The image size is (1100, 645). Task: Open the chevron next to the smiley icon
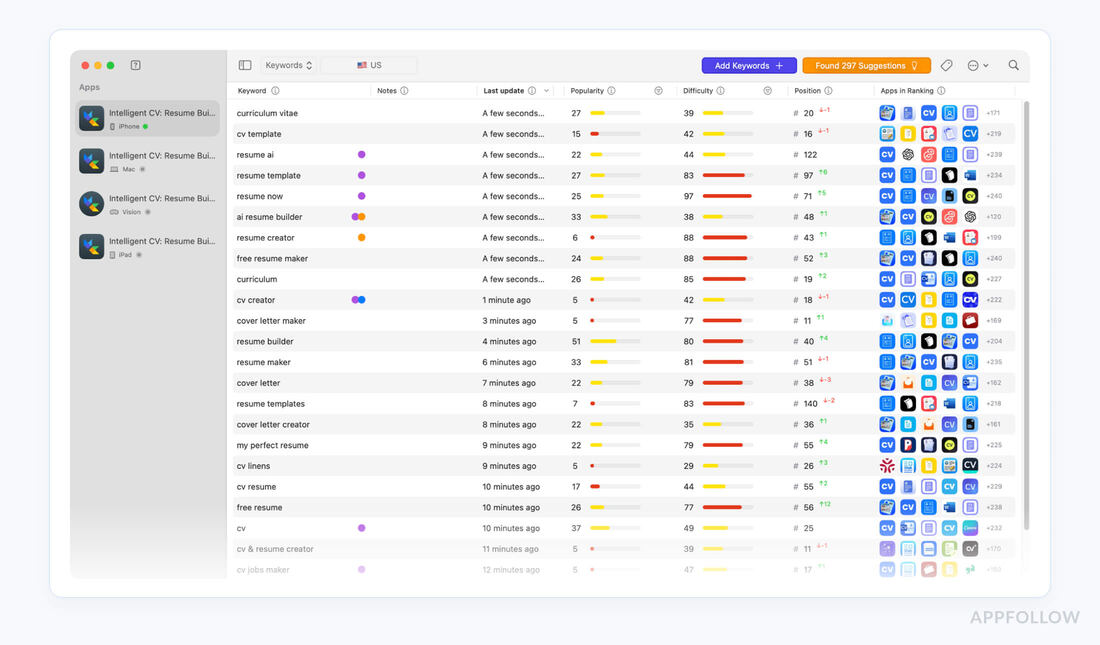click(x=984, y=65)
